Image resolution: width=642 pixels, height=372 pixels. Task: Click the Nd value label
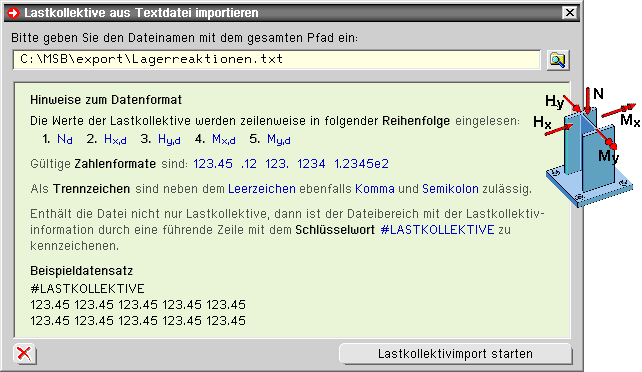(65, 140)
